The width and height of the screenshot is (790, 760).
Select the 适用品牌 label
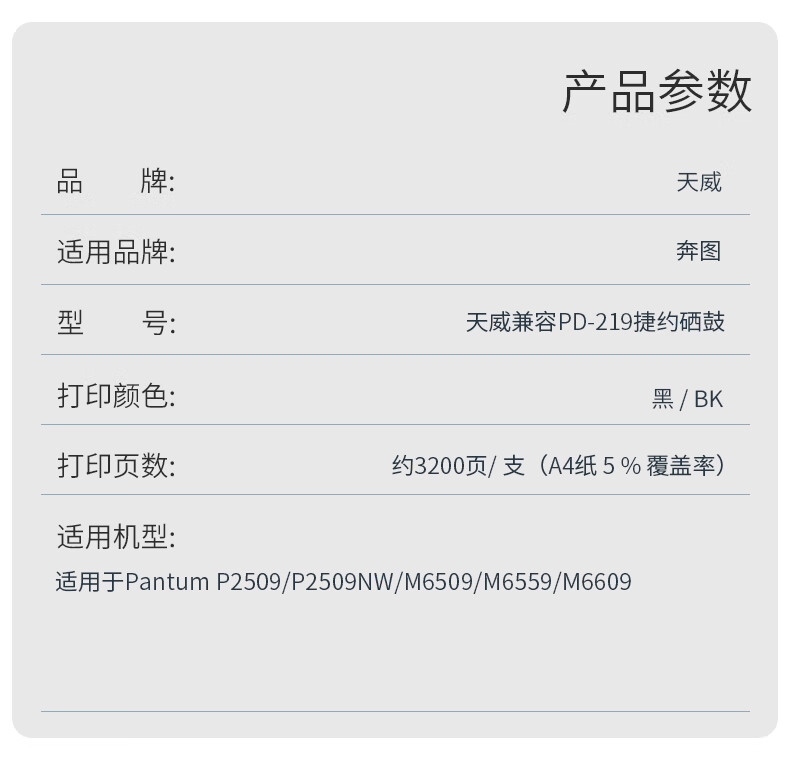coord(116,251)
